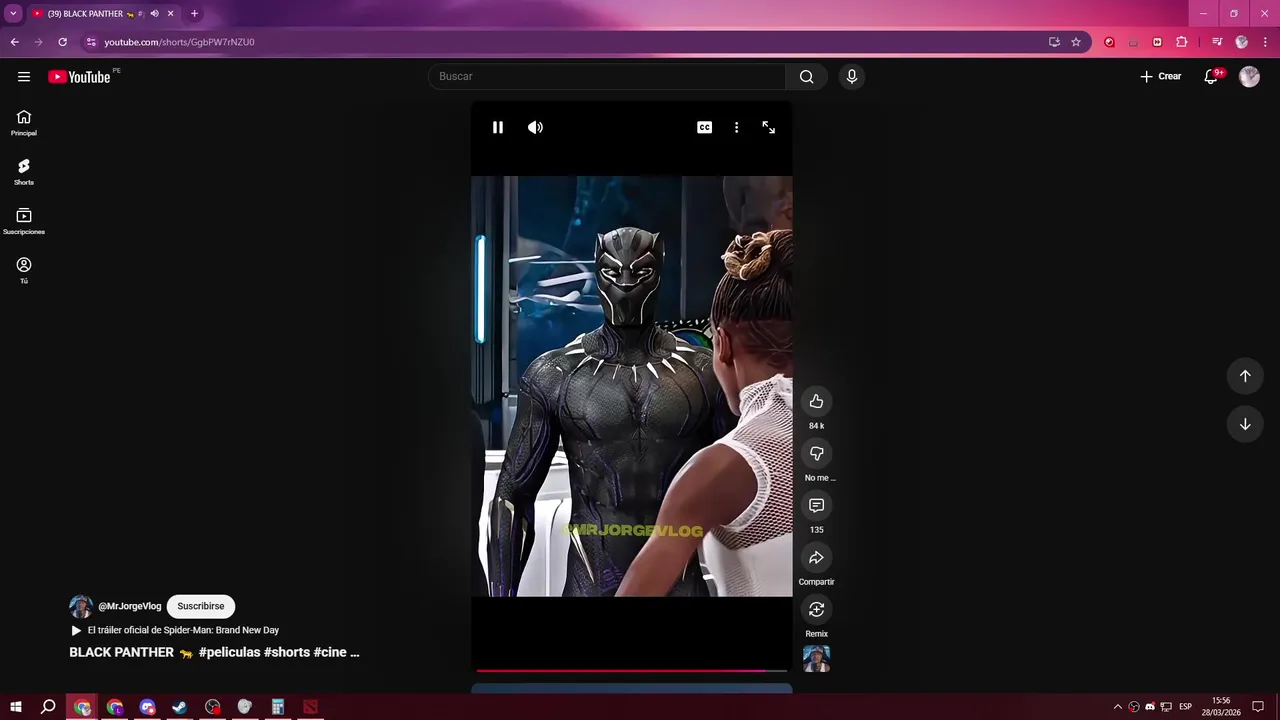Go to previous short with up arrow
Image resolution: width=1280 pixels, height=720 pixels.
tap(1245, 376)
